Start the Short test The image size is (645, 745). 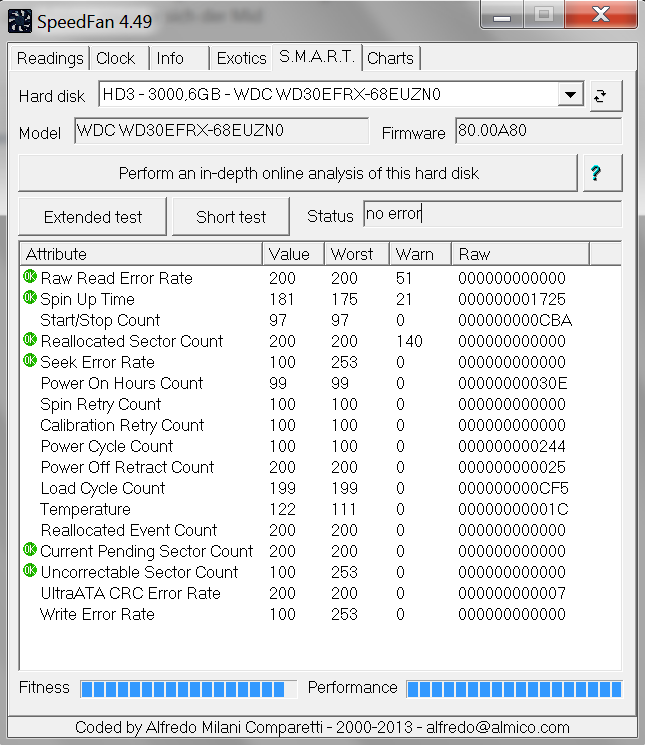pyautogui.click(x=231, y=217)
